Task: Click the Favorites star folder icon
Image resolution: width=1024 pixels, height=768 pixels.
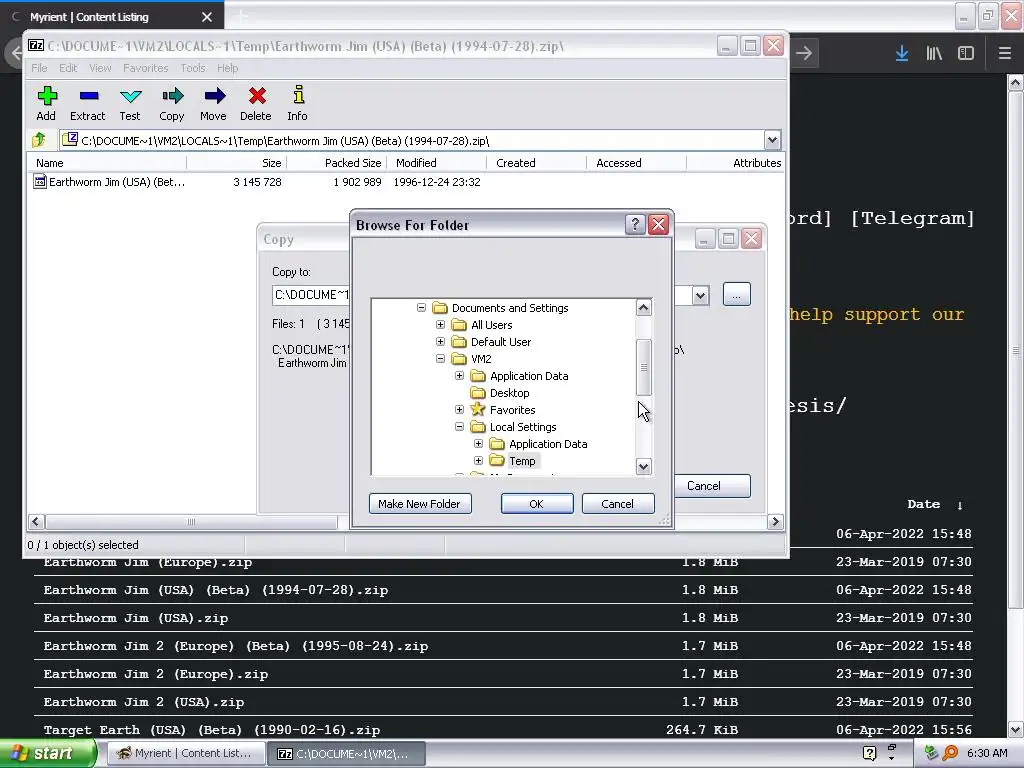Action: 478,409
